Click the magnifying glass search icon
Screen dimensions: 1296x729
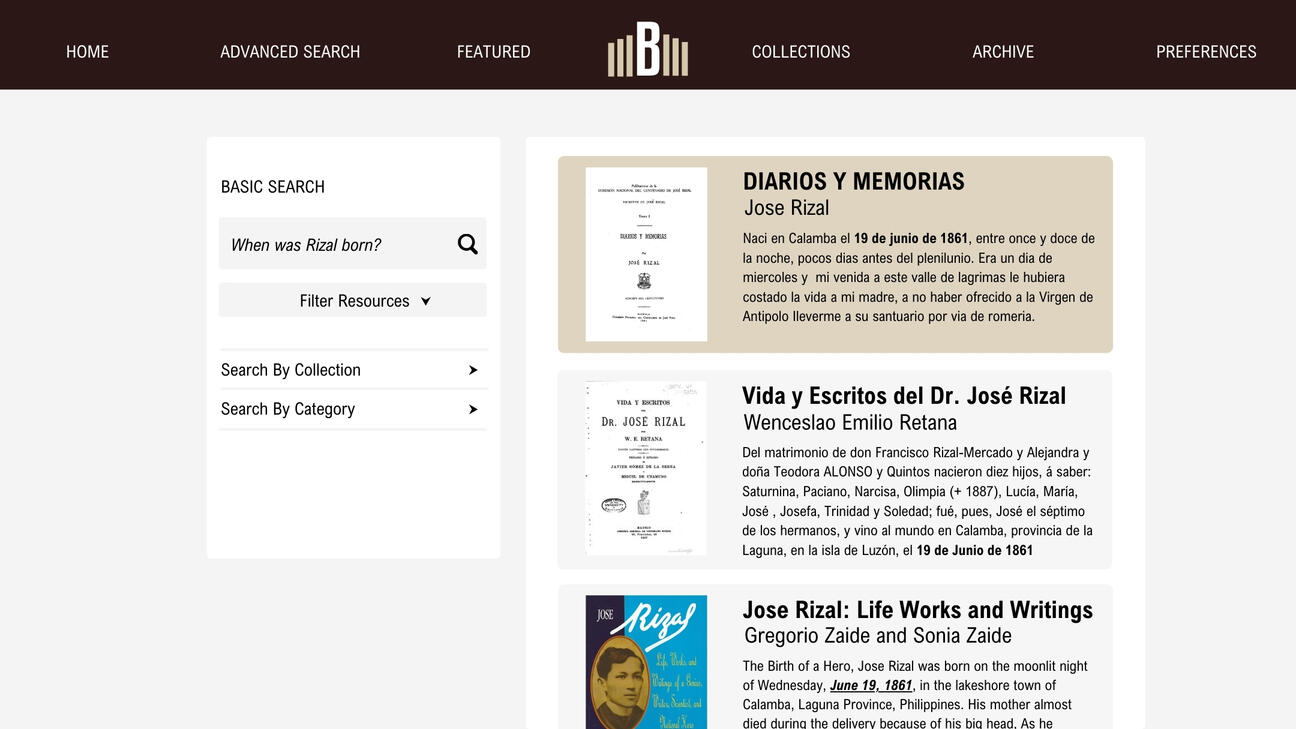(x=467, y=244)
